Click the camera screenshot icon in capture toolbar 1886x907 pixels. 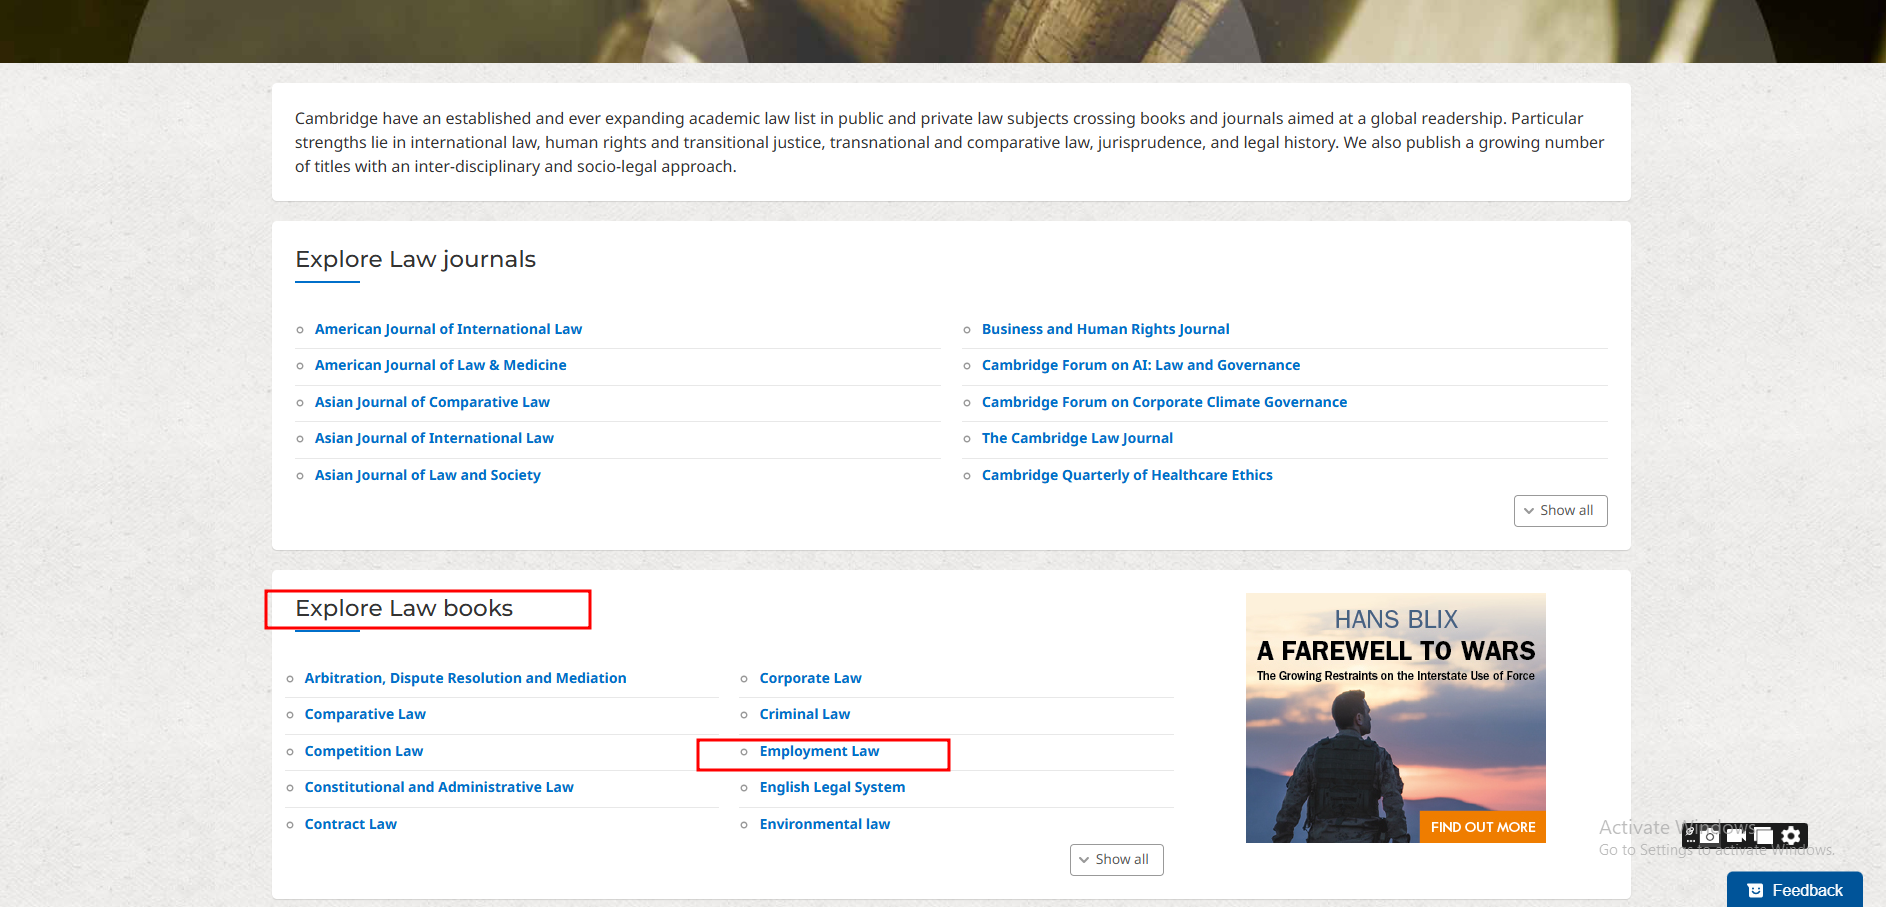pos(1711,835)
